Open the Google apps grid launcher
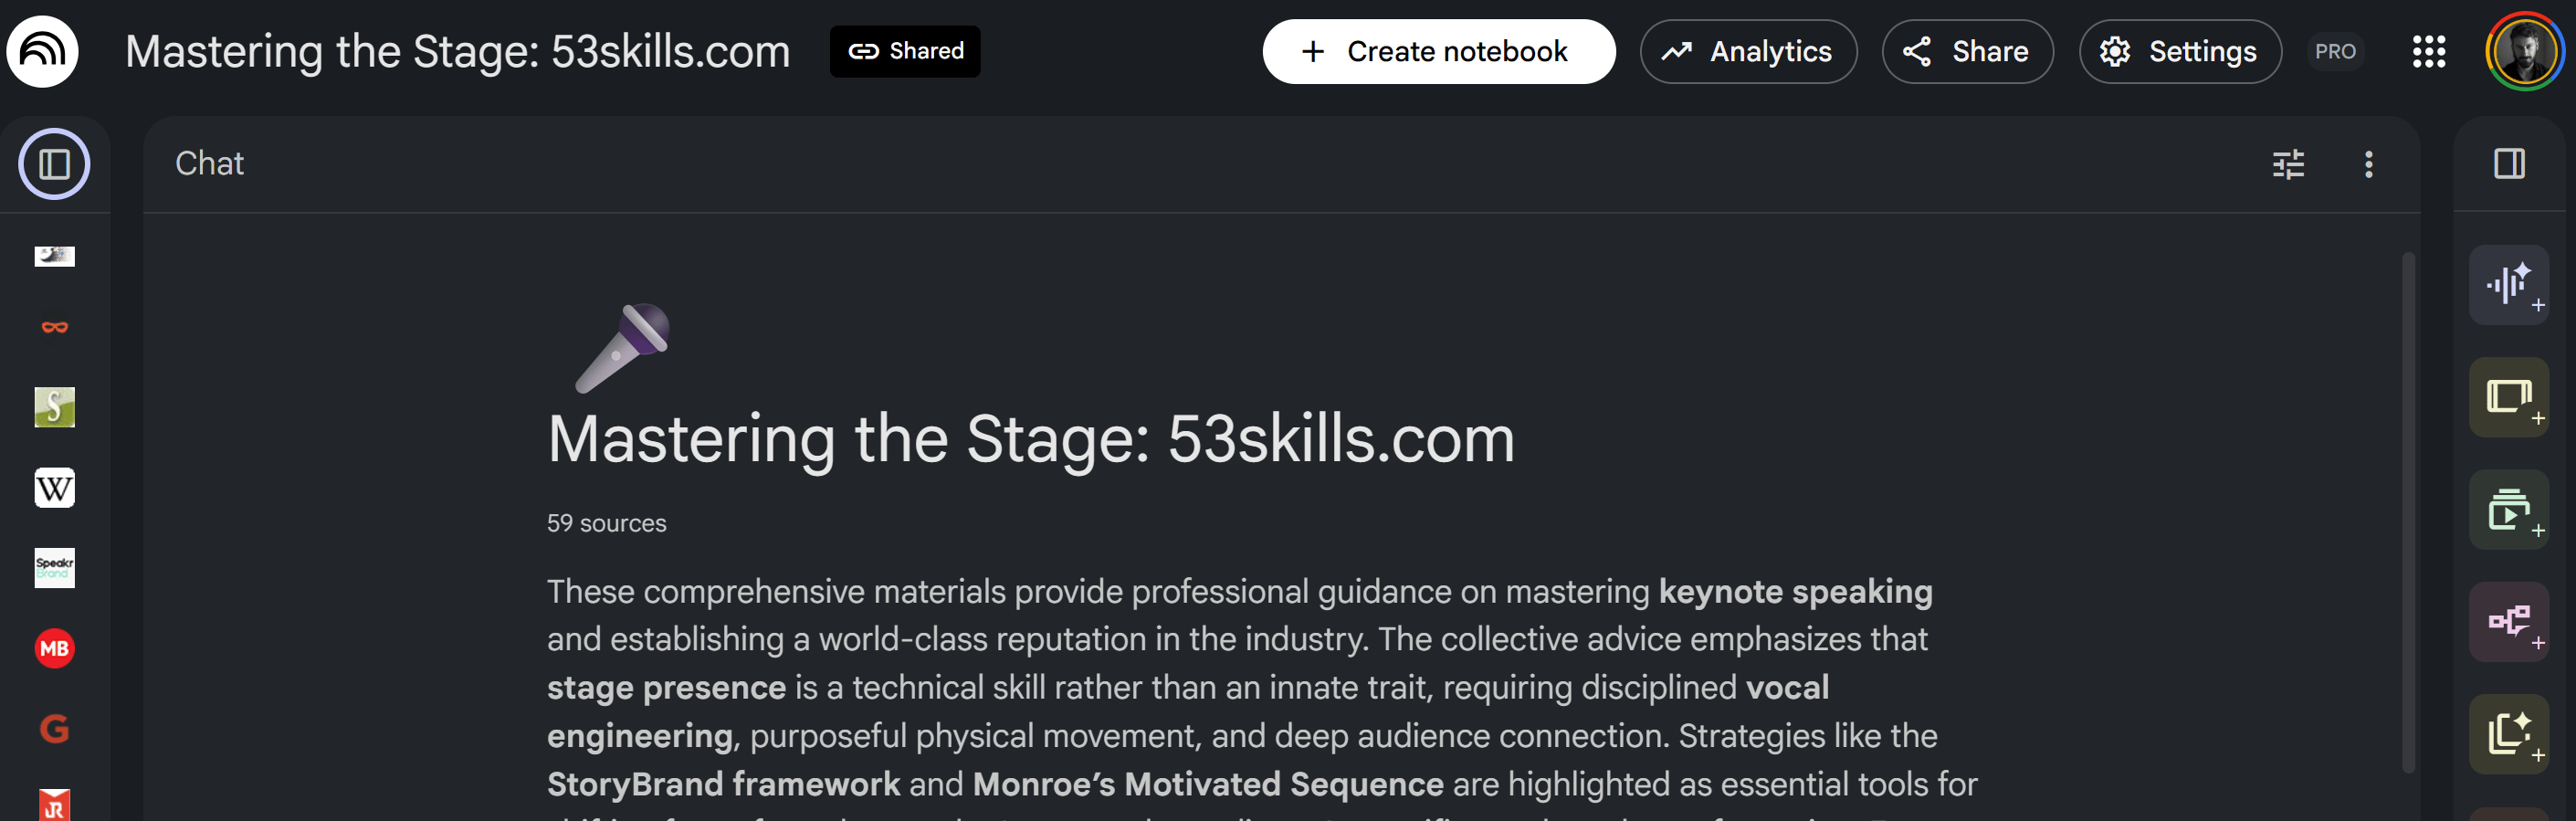 (2428, 51)
